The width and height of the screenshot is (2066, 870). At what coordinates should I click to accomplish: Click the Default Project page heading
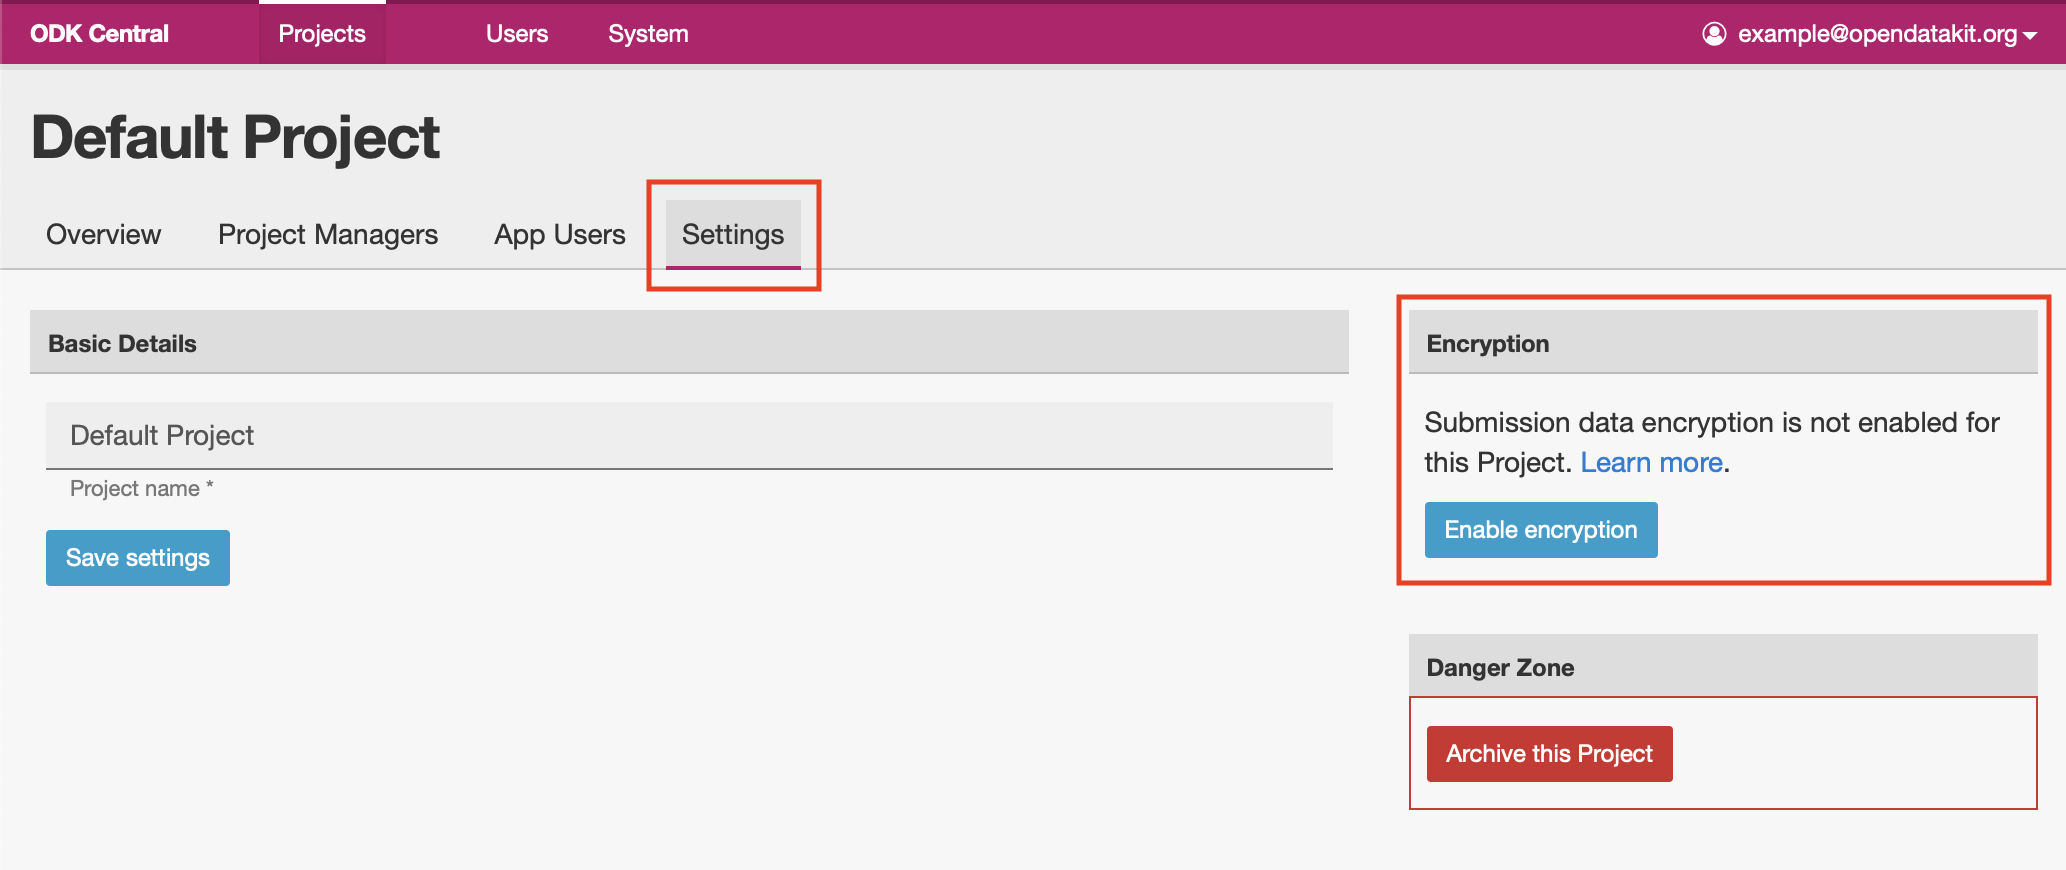coord(236,137)
